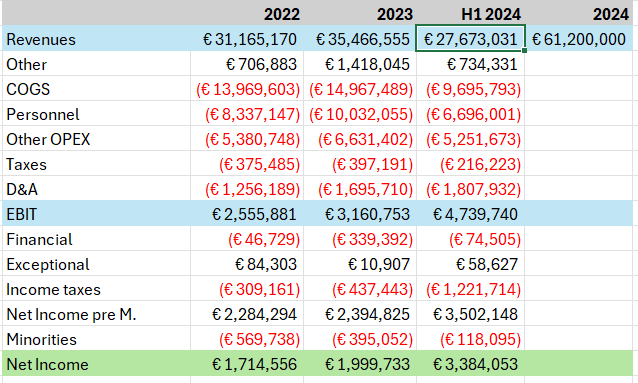This screenshot has width=638, height=383.
Task: Select Minorities cell (€ 569,738)
Action: pos(247,339)
